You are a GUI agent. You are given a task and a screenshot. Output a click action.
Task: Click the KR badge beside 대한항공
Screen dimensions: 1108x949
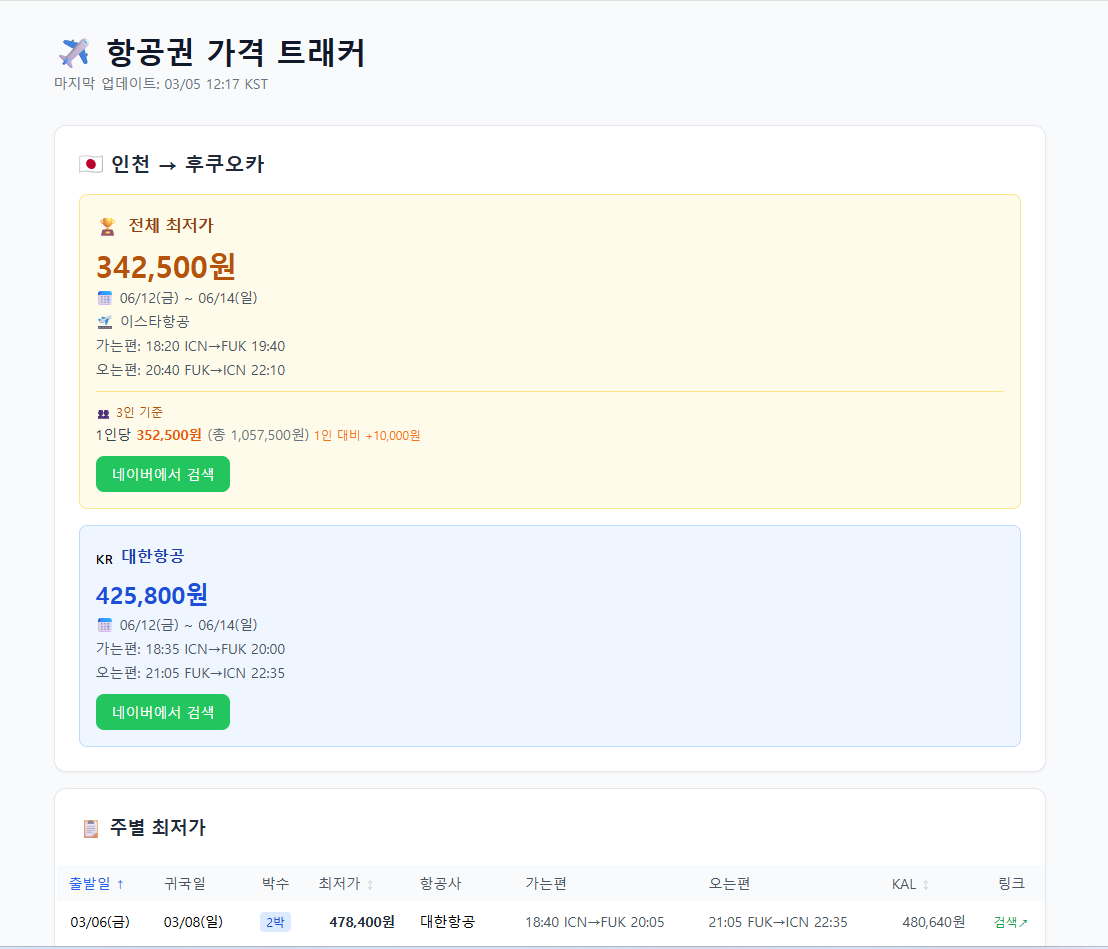point(105,559)
